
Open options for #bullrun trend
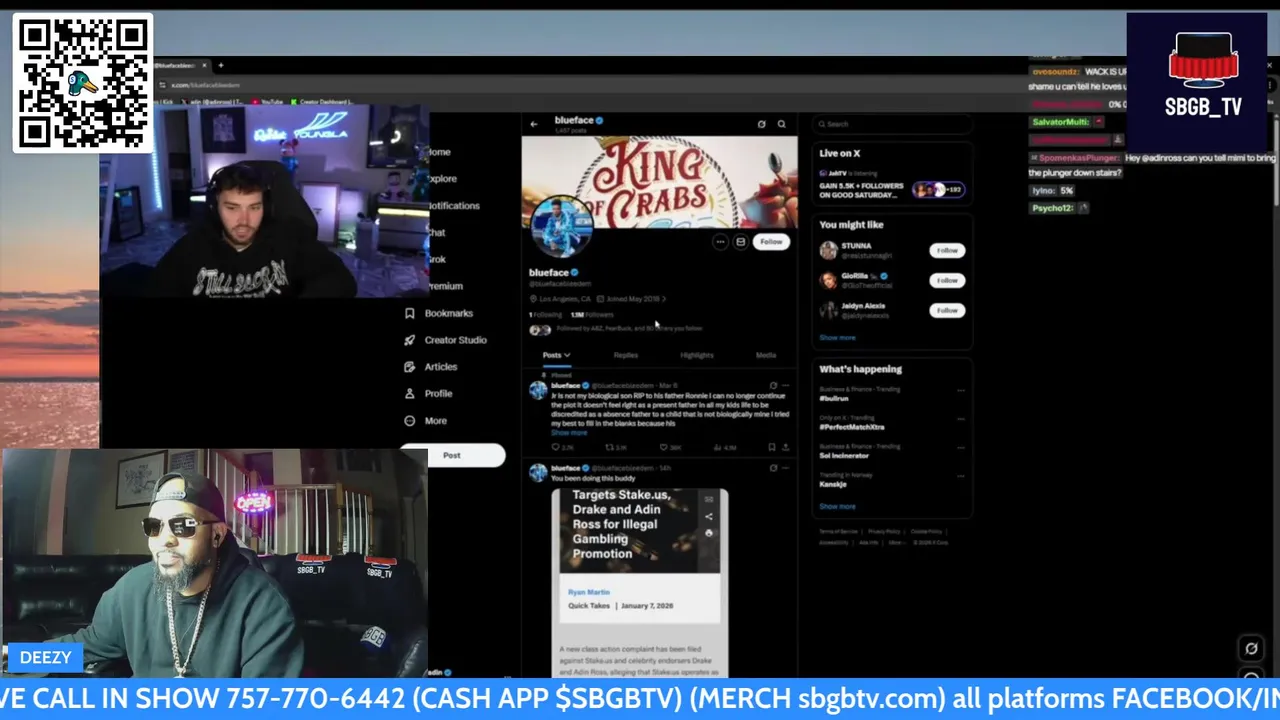pyautogui.click(x=961, y=391)
